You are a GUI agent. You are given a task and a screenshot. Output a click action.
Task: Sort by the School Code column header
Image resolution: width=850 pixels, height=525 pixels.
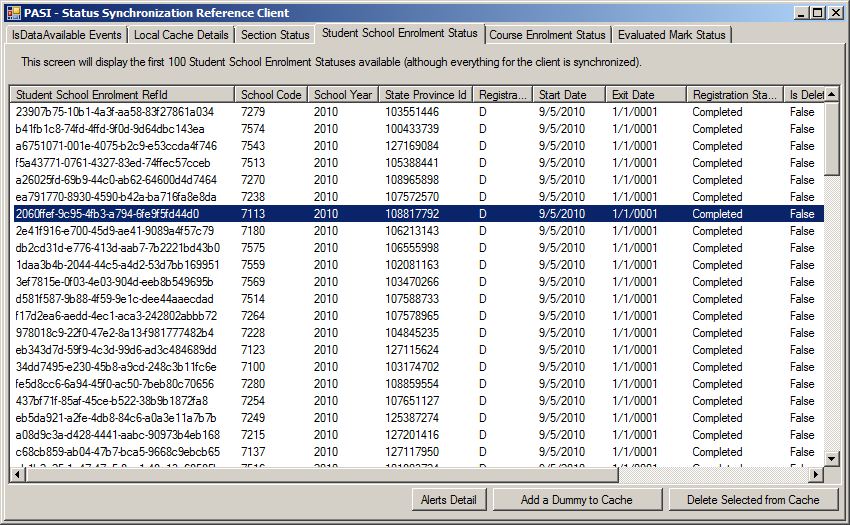coord(270,95)
